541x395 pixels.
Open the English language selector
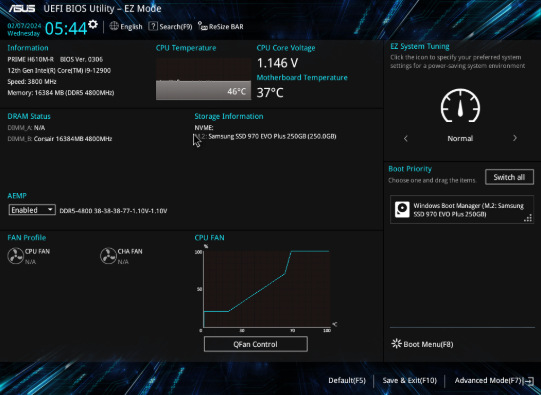[126, 27]
